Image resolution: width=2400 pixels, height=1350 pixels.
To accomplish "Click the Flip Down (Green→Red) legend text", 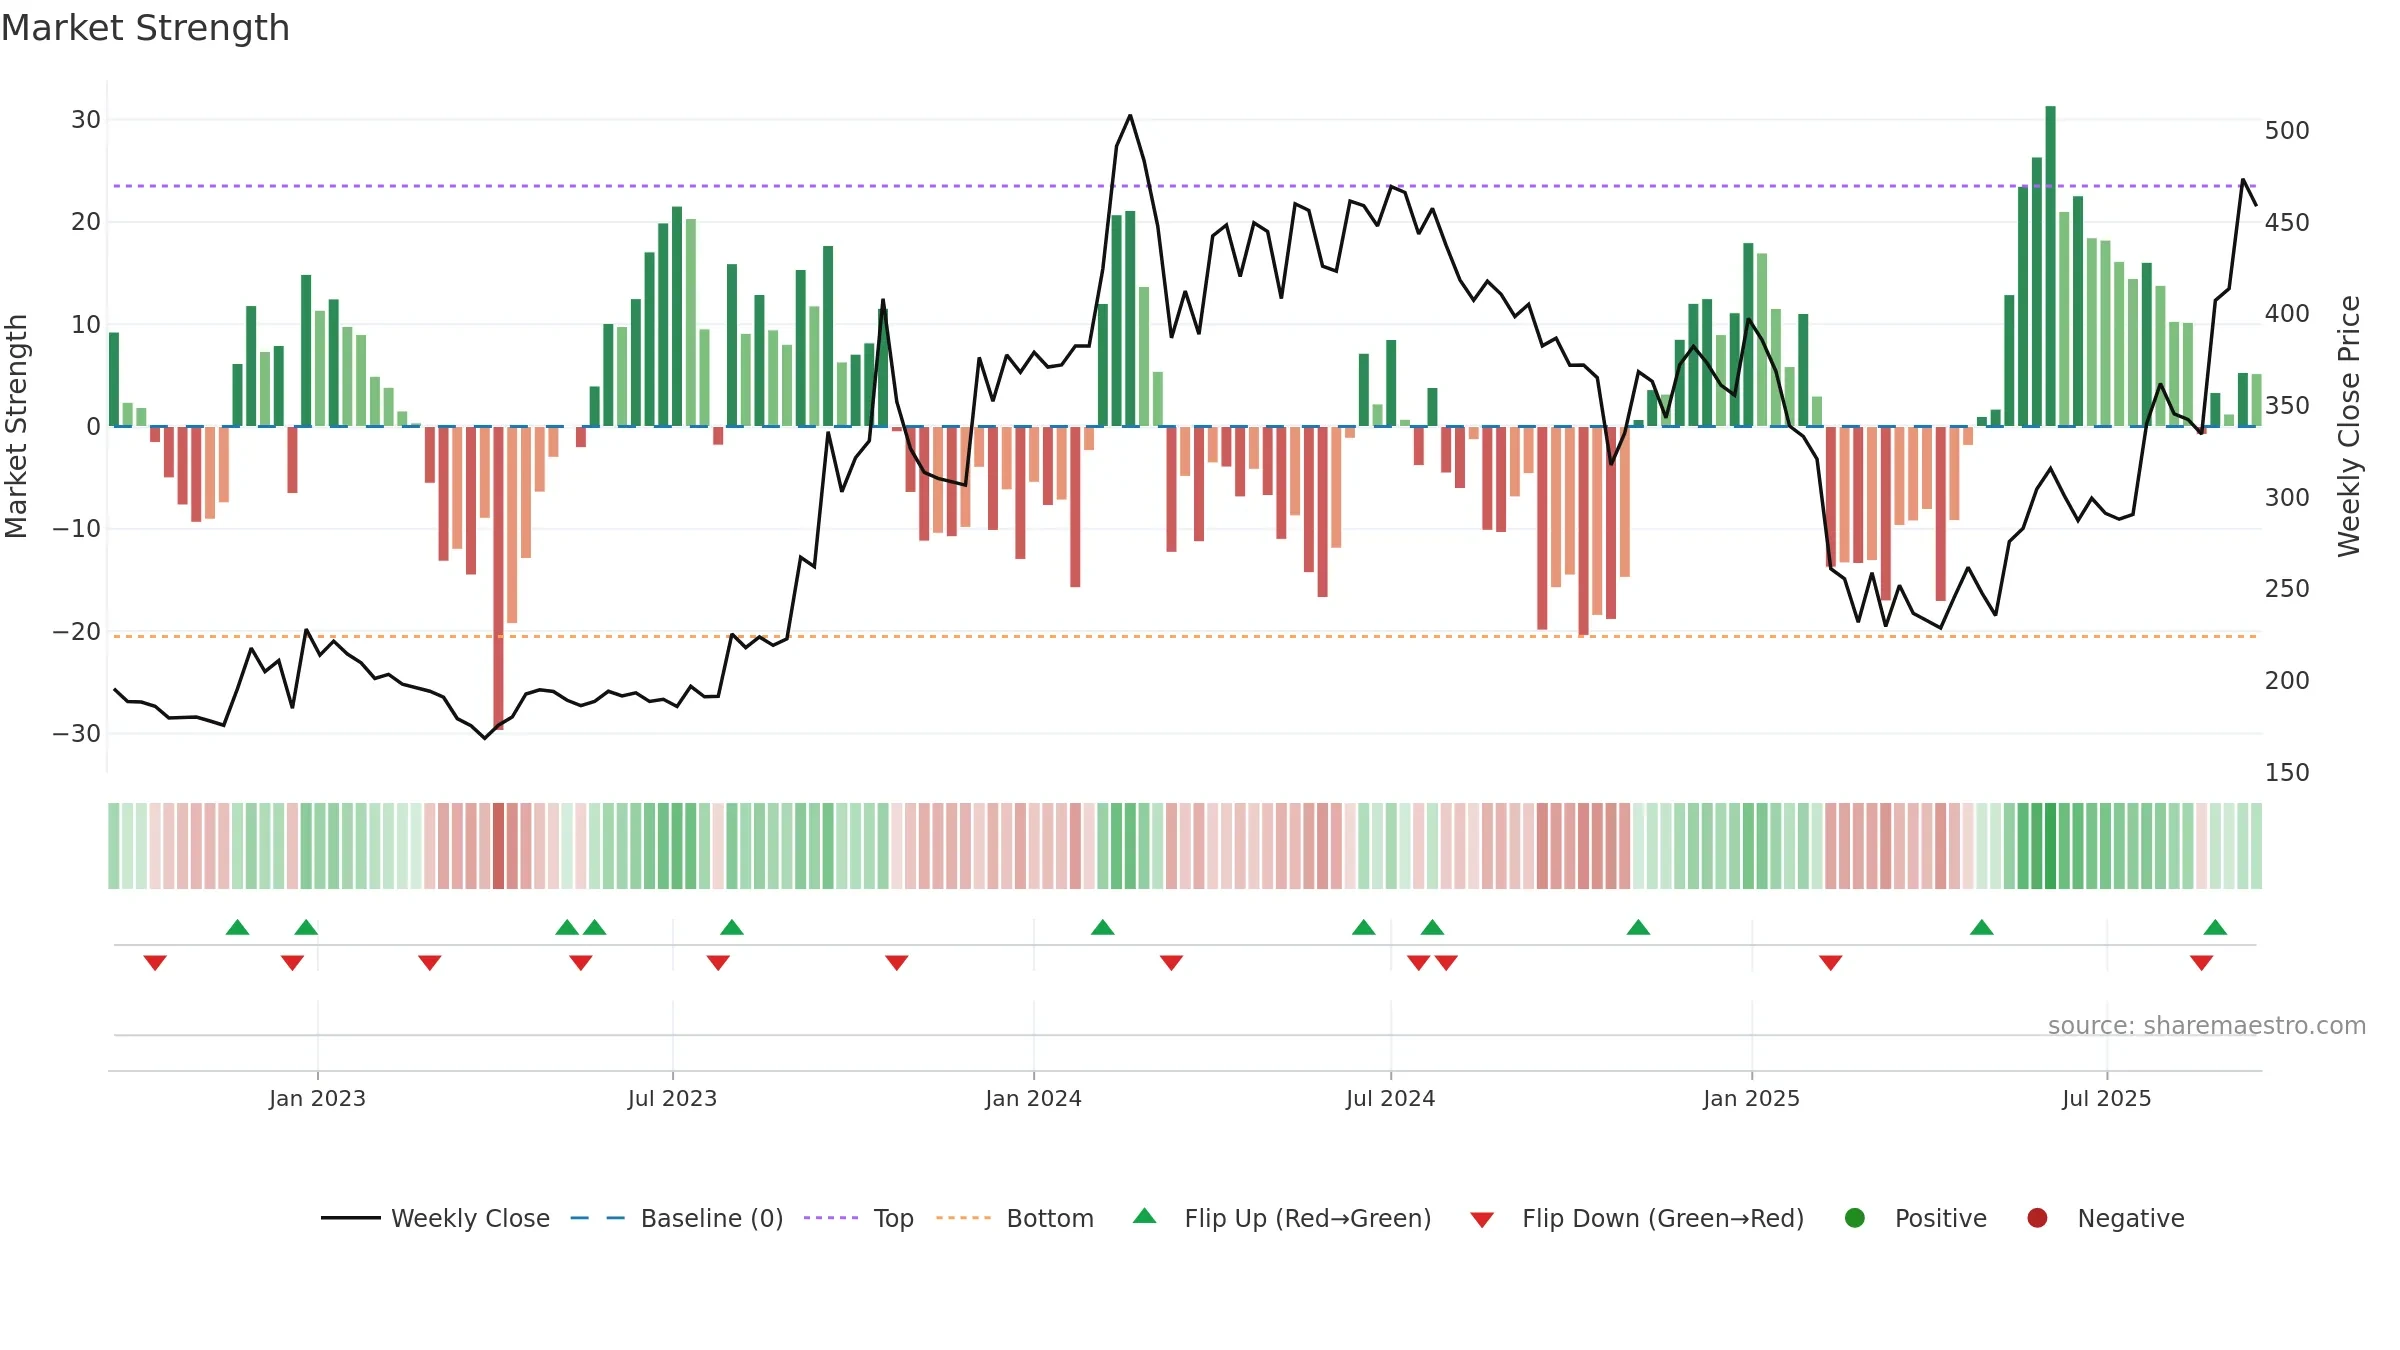I will click(x=1663, y=1218).
